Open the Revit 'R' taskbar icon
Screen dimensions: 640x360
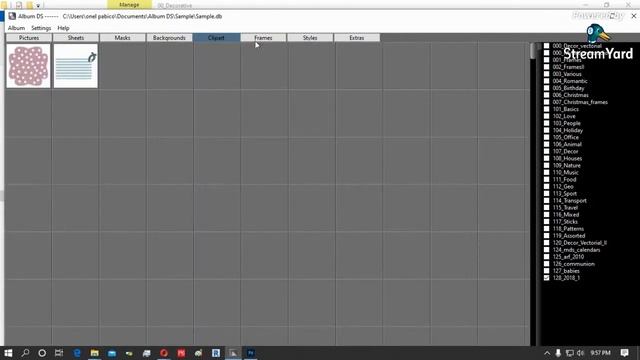click(x=216, y=353)
